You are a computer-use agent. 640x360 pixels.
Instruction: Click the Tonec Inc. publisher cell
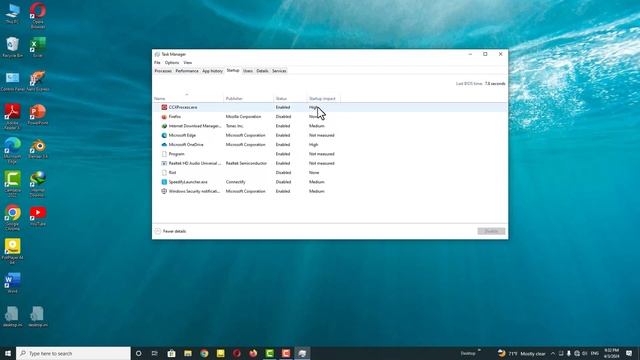click(234, 126)
